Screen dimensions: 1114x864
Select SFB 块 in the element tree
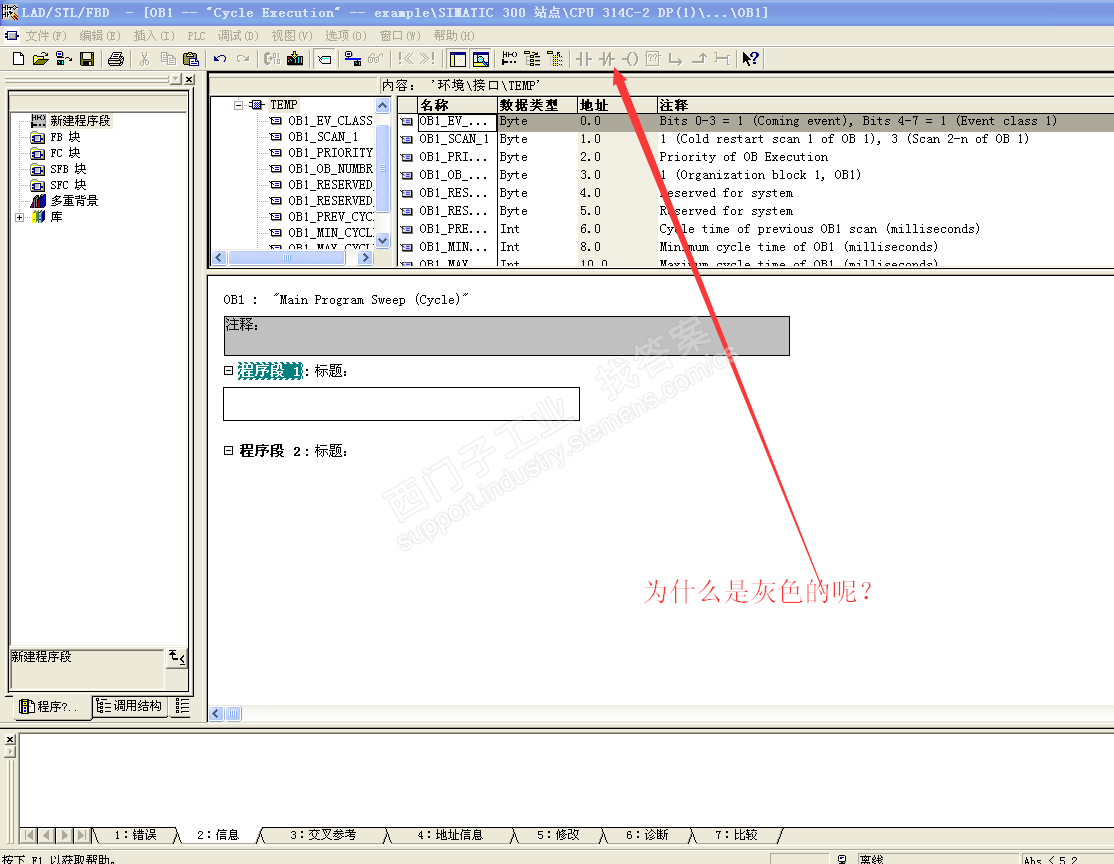coord(68,169)
